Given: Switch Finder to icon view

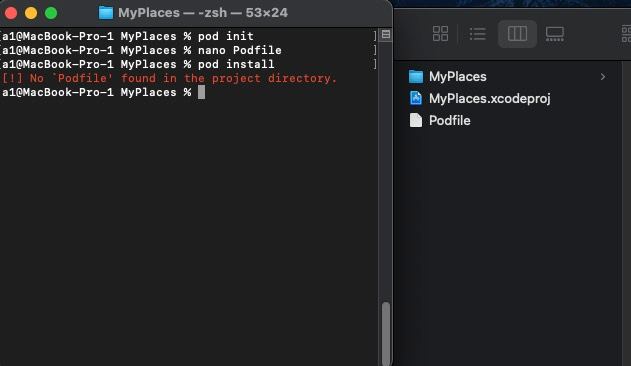Looking at the screenshot, I should (440, 34).
